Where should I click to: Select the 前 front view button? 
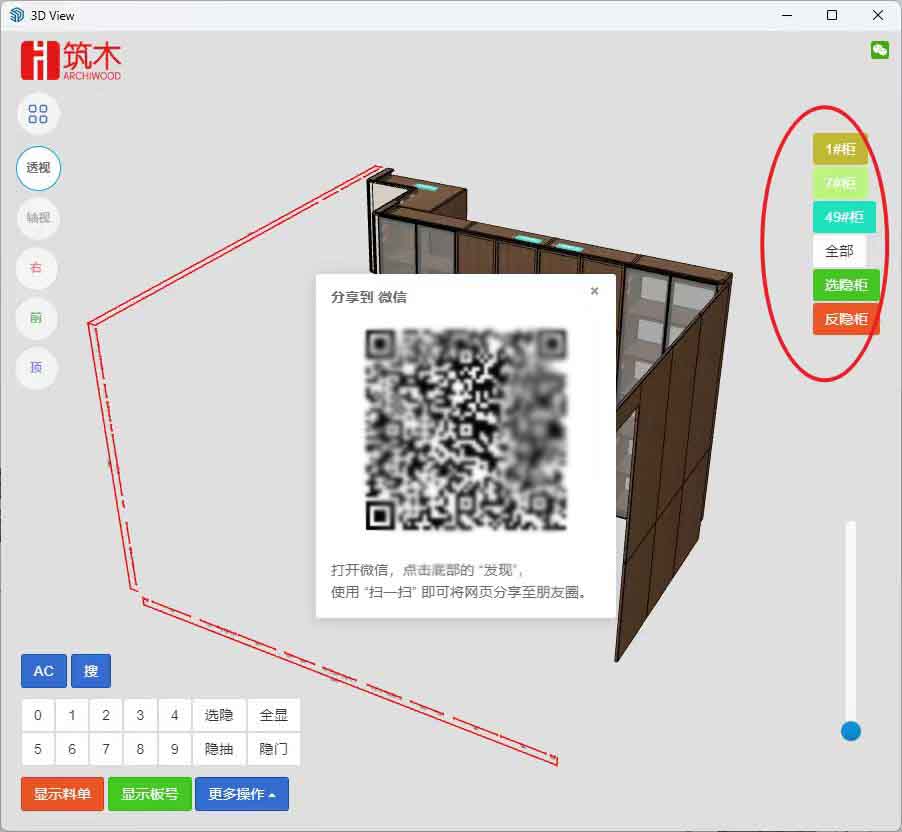click(x=37, y=318)
